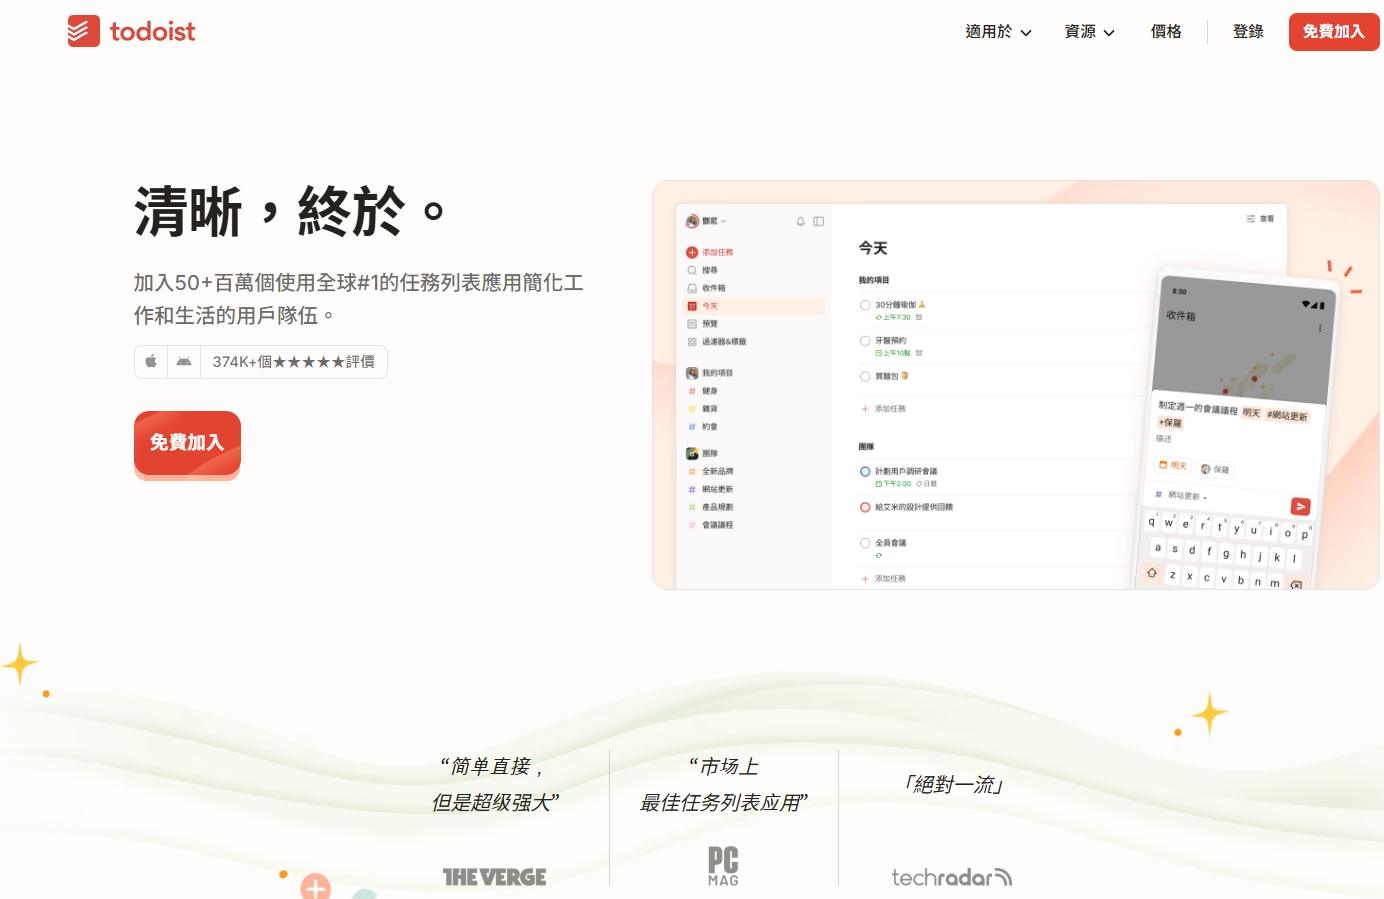Click the red plus 添加任務 item in the sidebar
1384x899 pixels.
[x=709, y=252]
